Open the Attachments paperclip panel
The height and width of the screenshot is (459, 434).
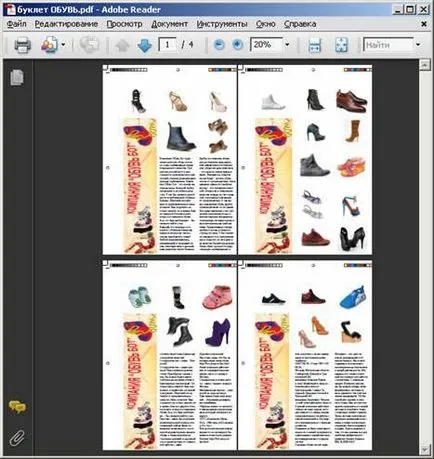tap(17, 438)
